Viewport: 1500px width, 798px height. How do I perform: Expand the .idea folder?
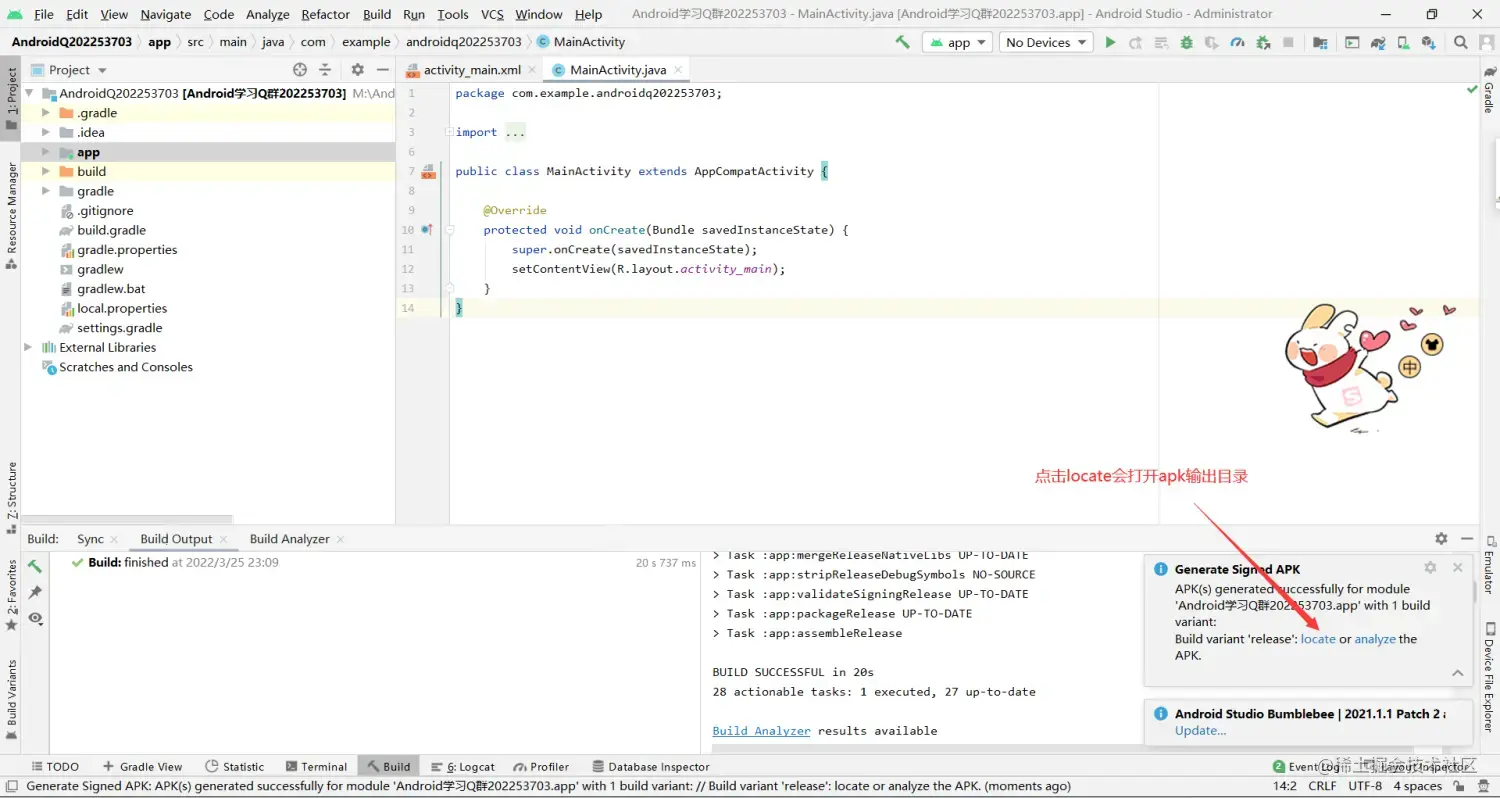click(45, 132)
